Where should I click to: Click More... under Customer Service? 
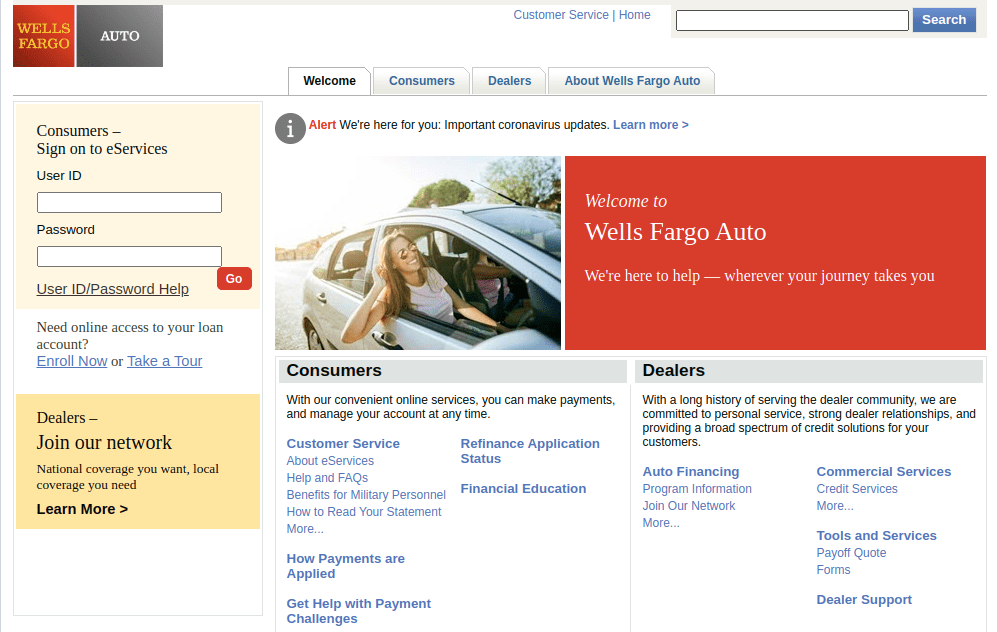305,529
